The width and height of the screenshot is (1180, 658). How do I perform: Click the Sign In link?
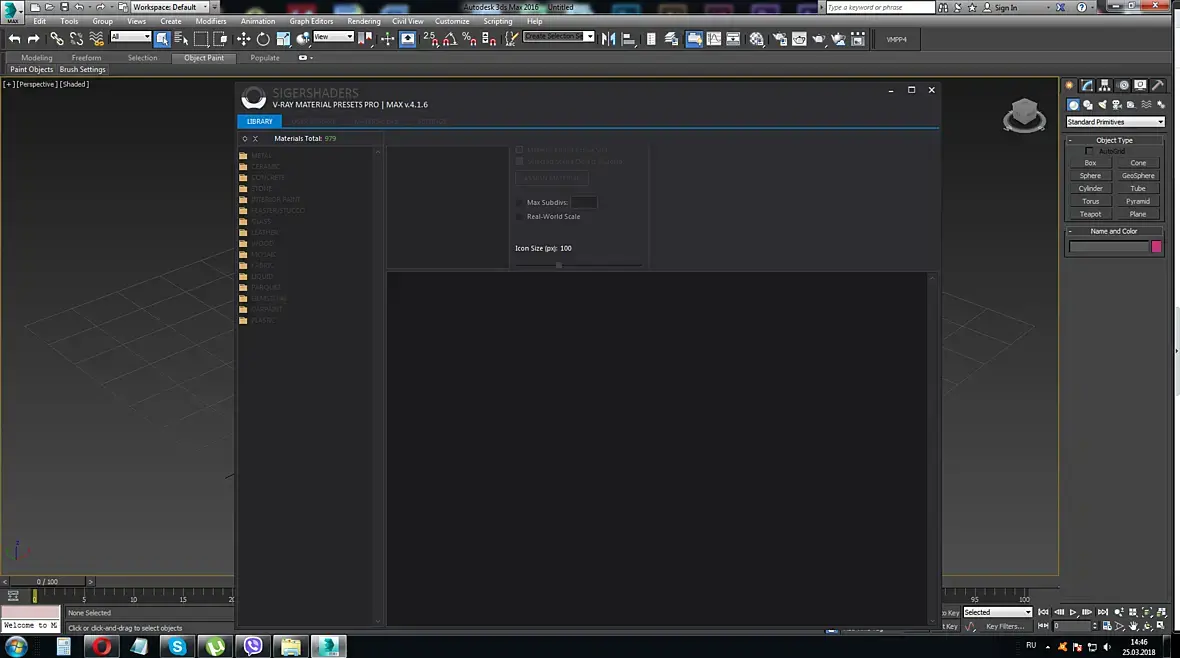(1005, 8)
